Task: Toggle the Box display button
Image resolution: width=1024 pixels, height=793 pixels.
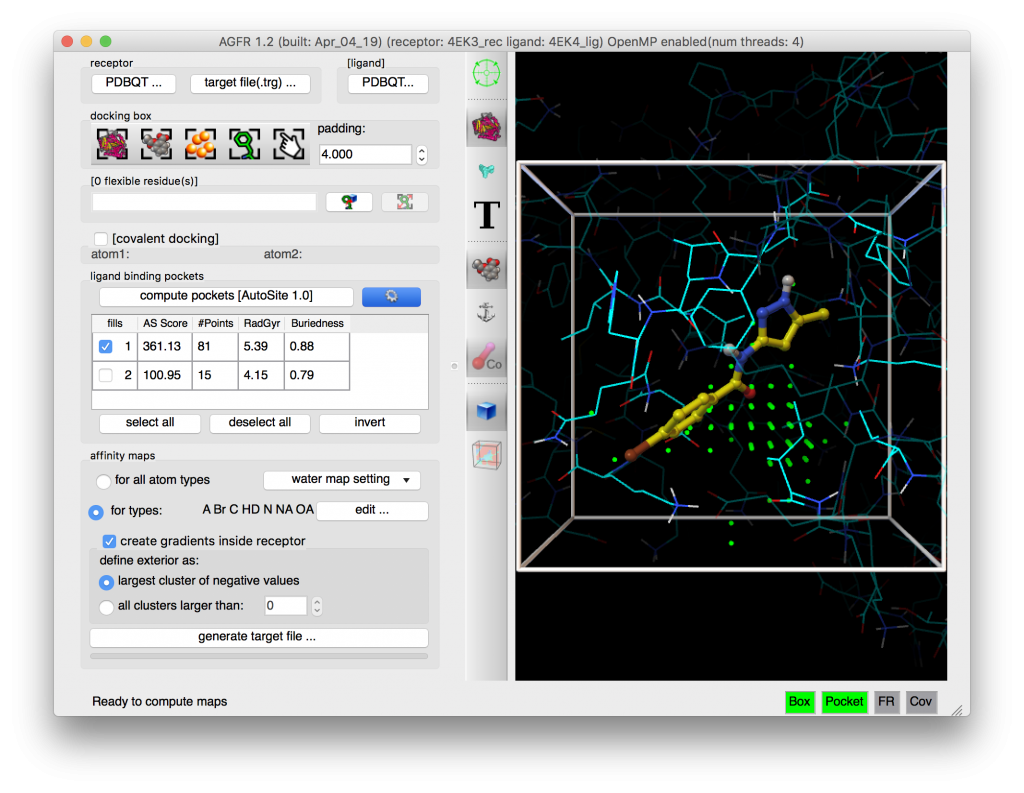Action: 800,702
